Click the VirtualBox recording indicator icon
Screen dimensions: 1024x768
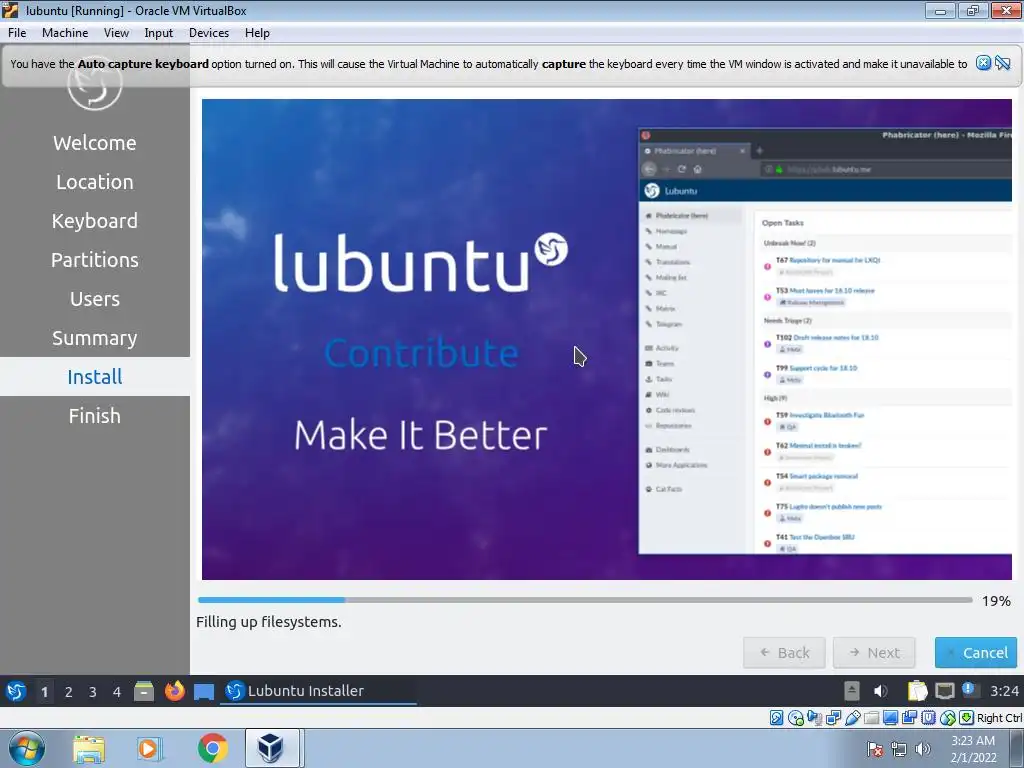(x=909, y=718)
